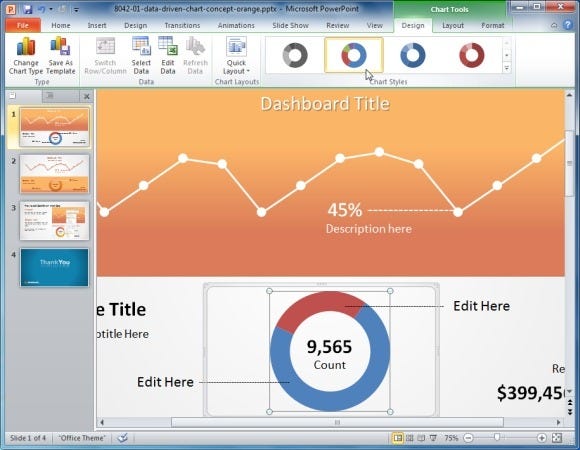Click the Description here text
The width and height of the screenshot is (580, 450).
pos(368,229)
